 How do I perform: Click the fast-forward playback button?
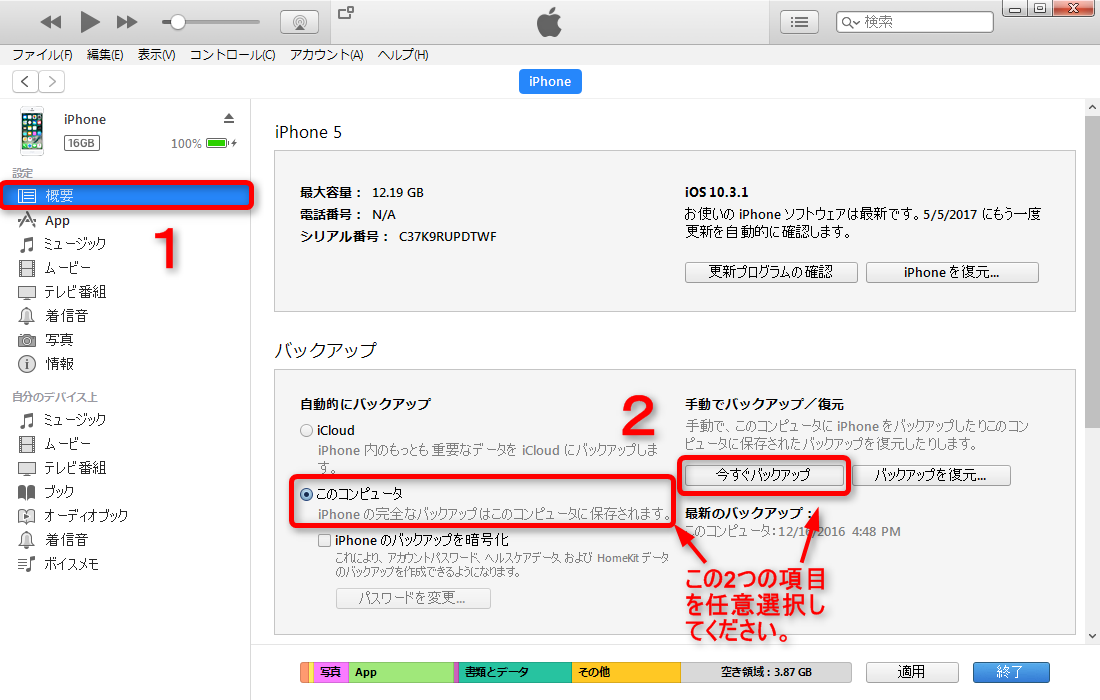127,22
